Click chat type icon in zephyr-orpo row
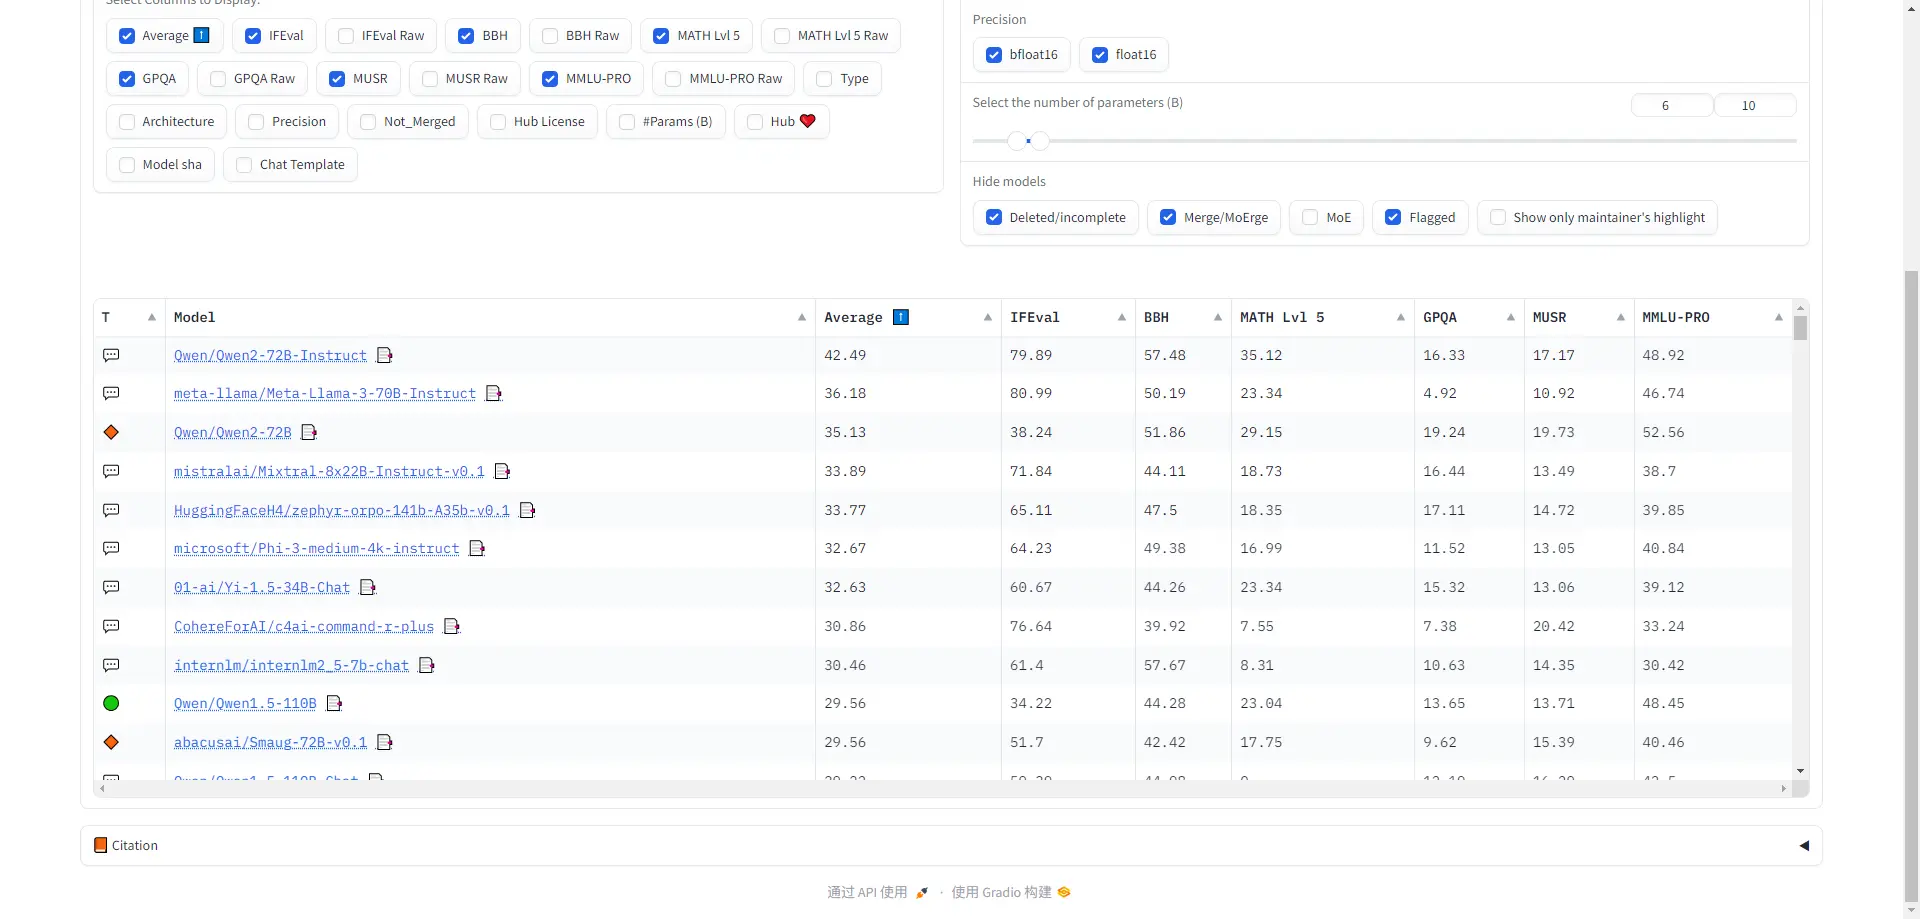The image size is (1920, 919). [x=111, y=510]
